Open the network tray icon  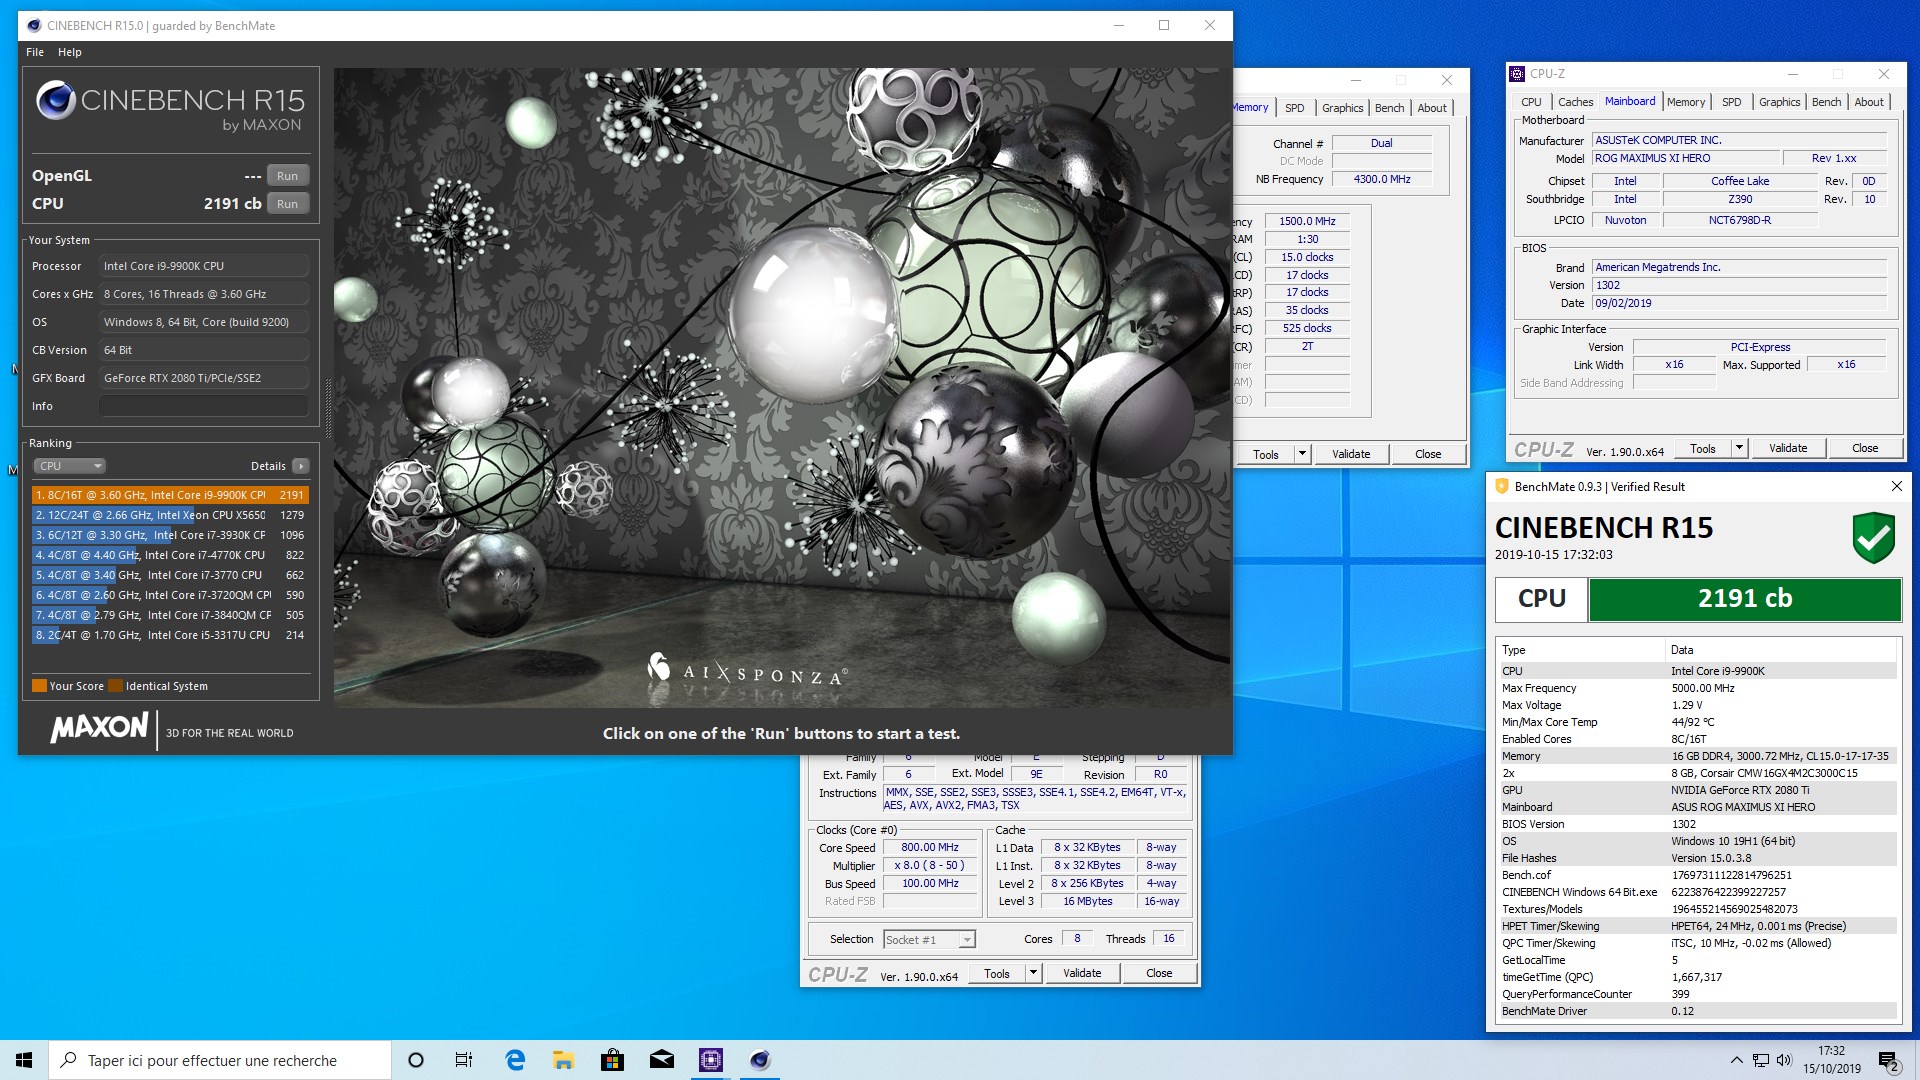click(x=1760, y=1060)
